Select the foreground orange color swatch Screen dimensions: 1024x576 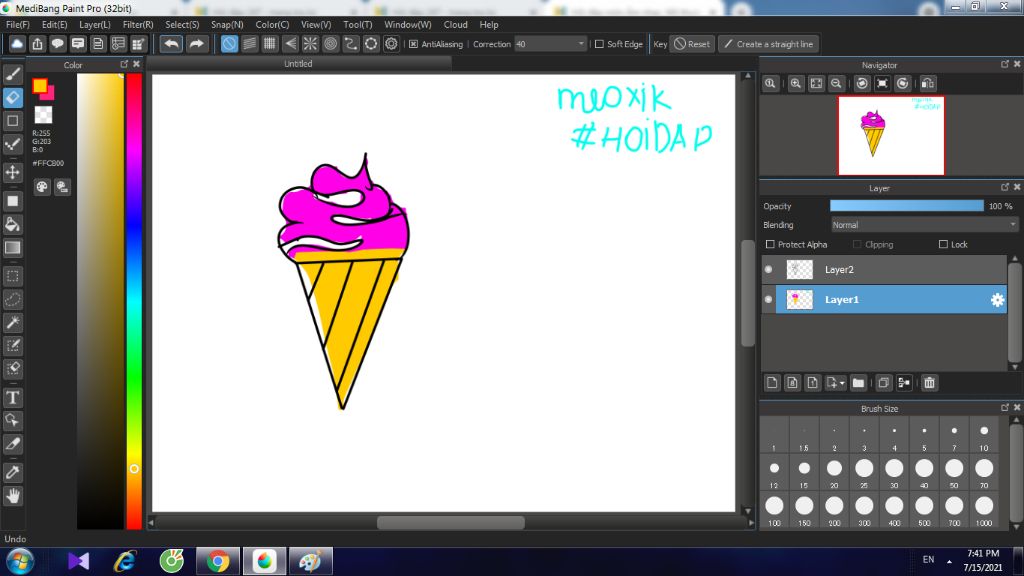40,86
